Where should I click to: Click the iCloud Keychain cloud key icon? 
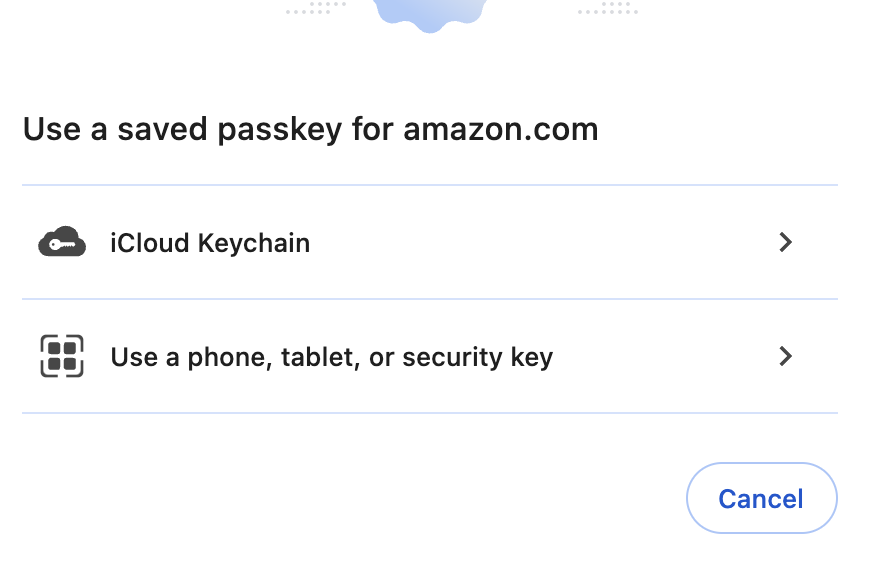[62, 243]
